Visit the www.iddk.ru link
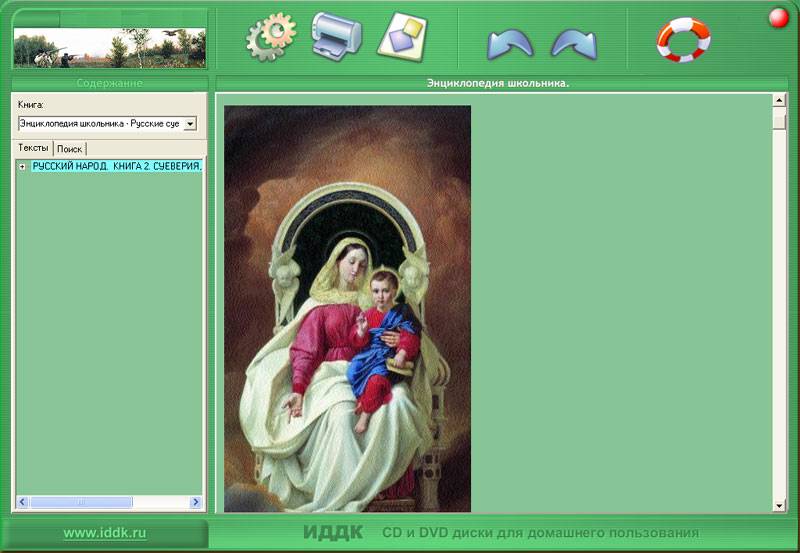800x553 pixels. (x=105, y=533)
